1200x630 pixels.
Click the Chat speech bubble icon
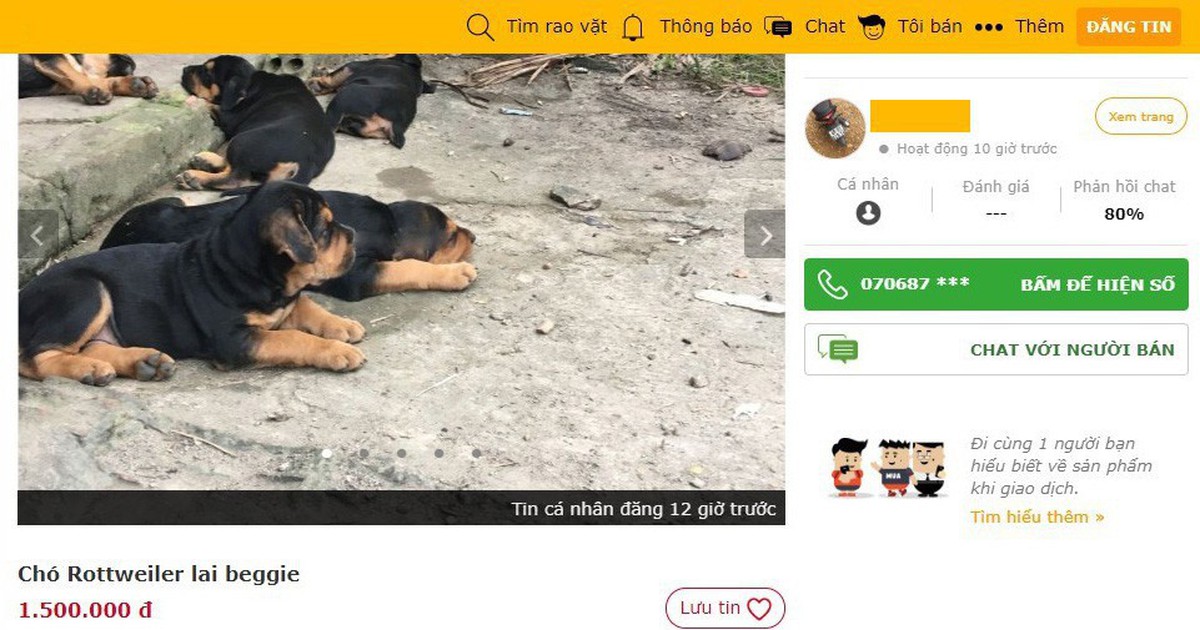pos(778,27)
